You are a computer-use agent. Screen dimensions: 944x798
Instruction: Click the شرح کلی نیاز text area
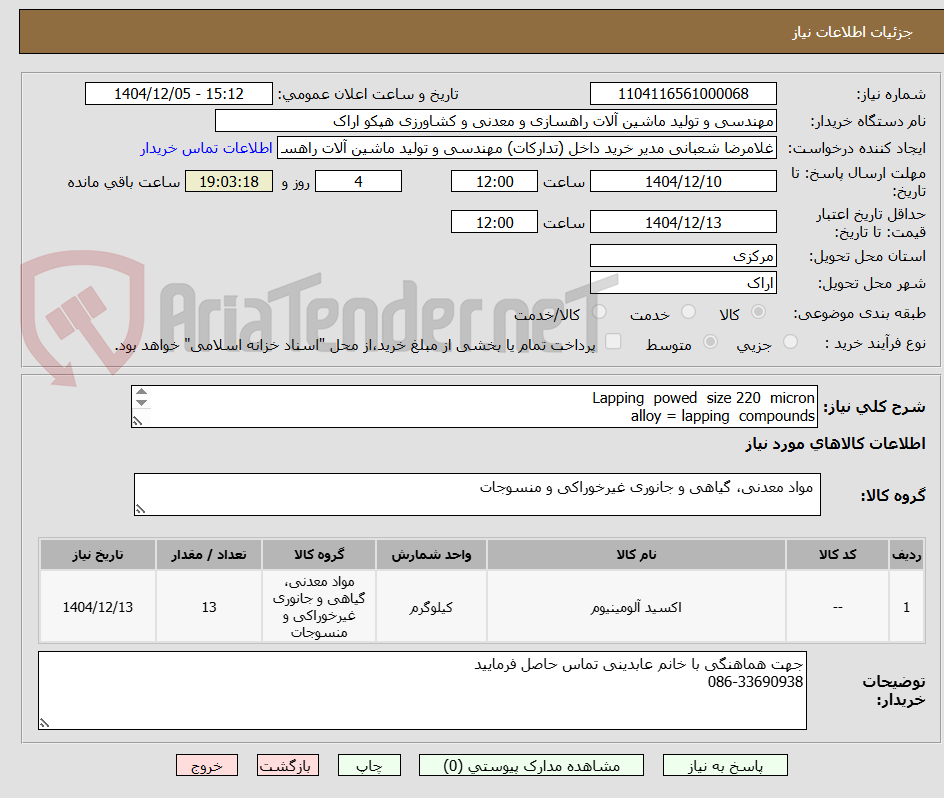474,407
